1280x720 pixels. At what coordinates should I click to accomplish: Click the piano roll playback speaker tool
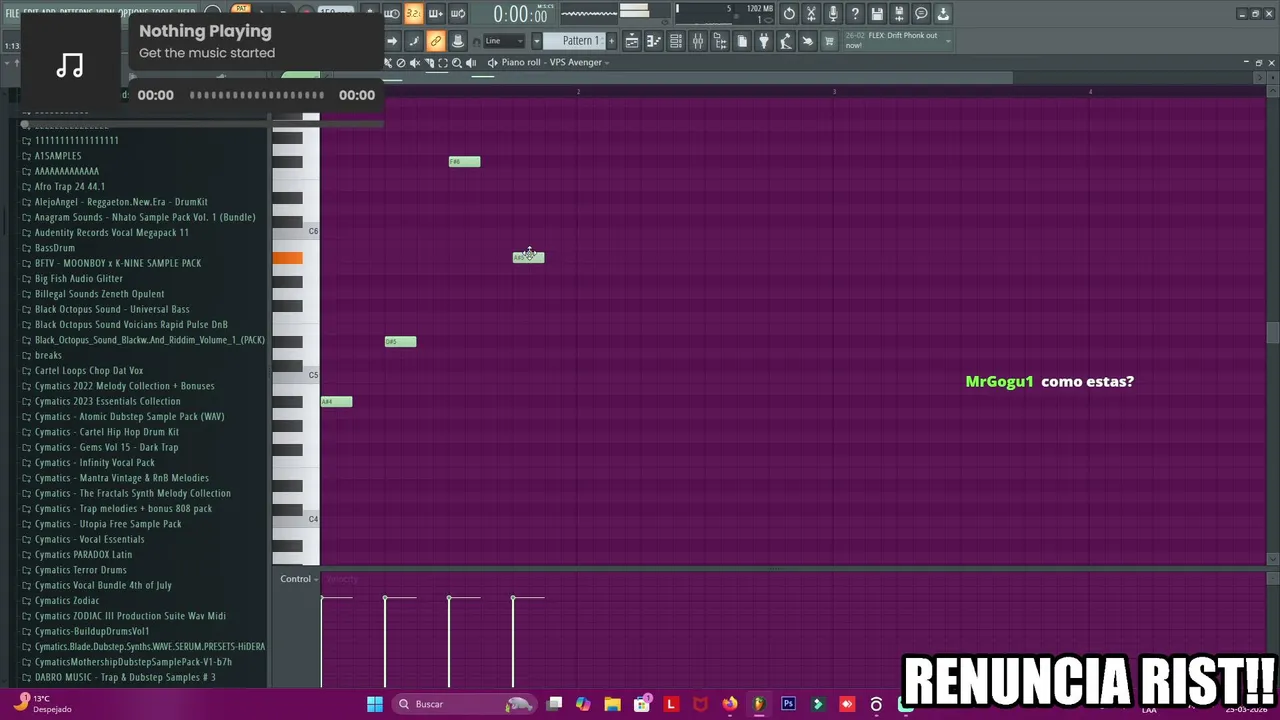pyautogui.click(x=471, y=62)
